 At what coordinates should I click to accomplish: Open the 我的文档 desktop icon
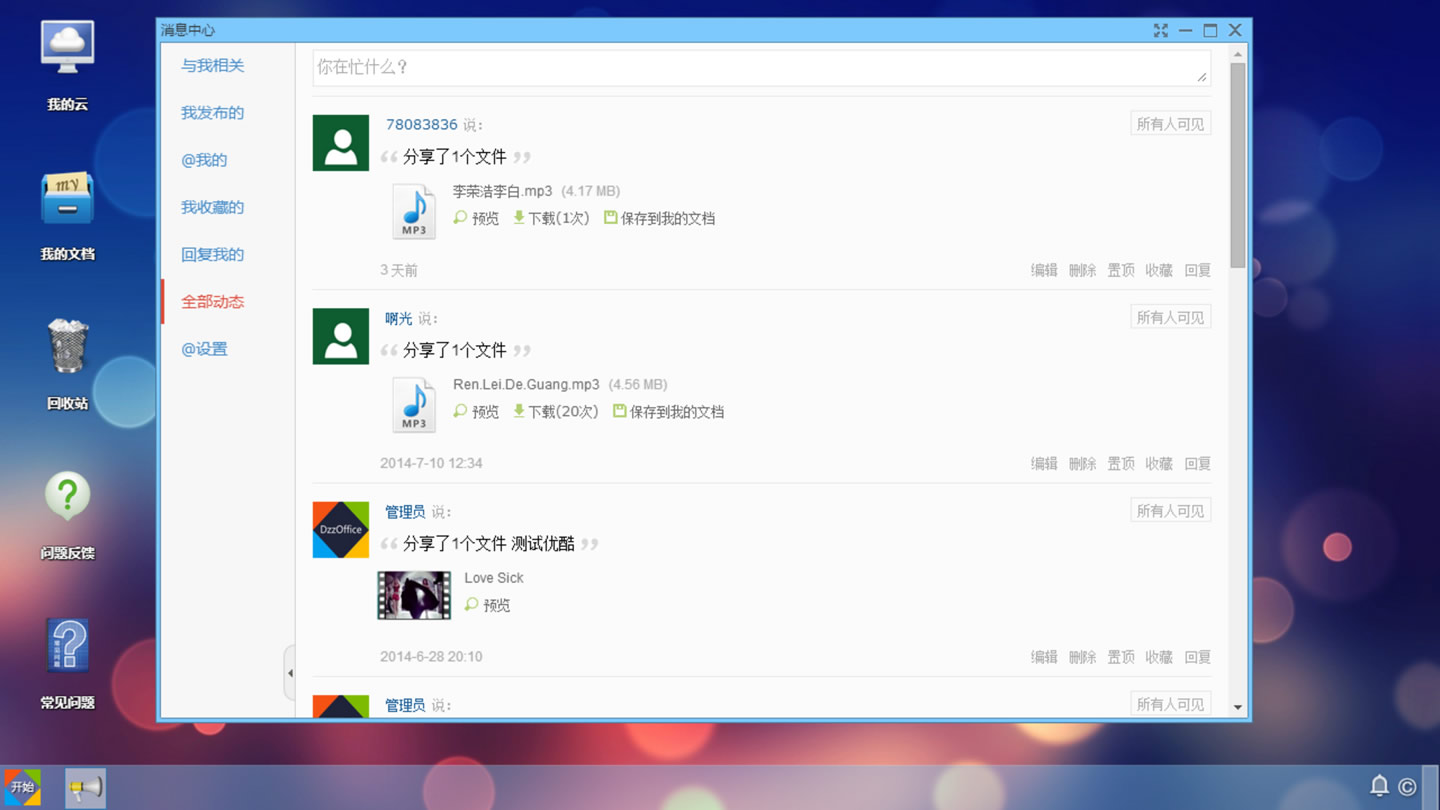[x=67, y=215]
